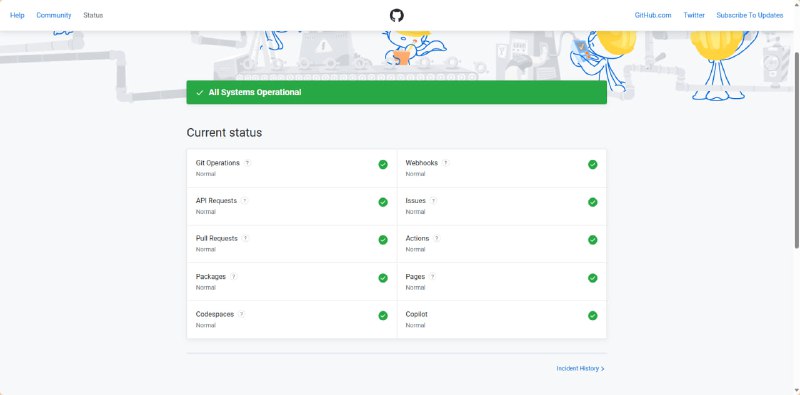Viewport: 800px width, 395px height.
Task: Click the Webhooks label
Action: pos(421,163)
